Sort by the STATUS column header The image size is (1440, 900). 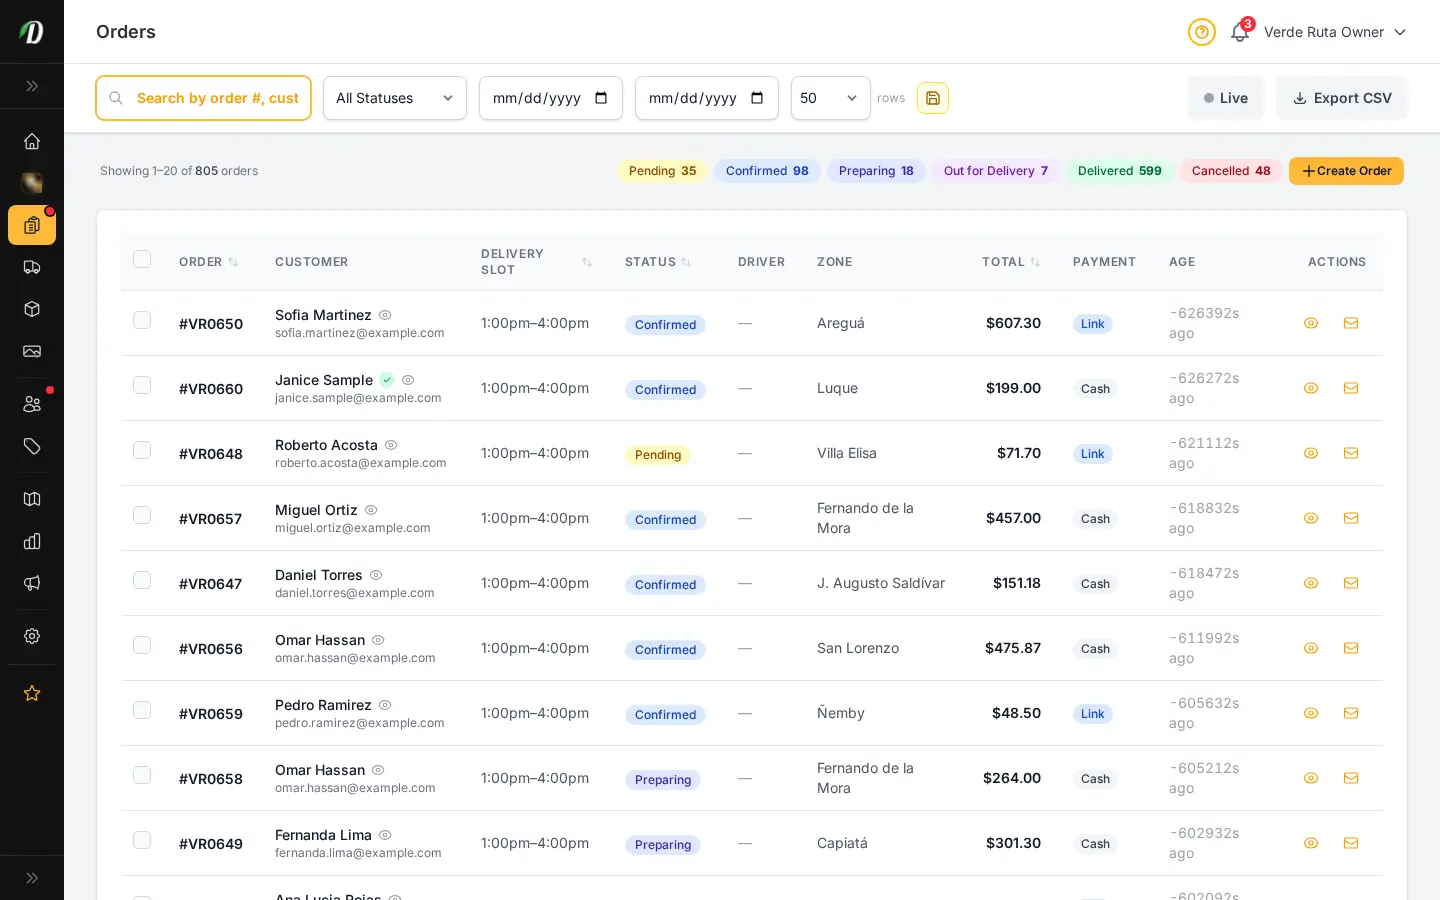pyautogui.click(x=658, y=262)
